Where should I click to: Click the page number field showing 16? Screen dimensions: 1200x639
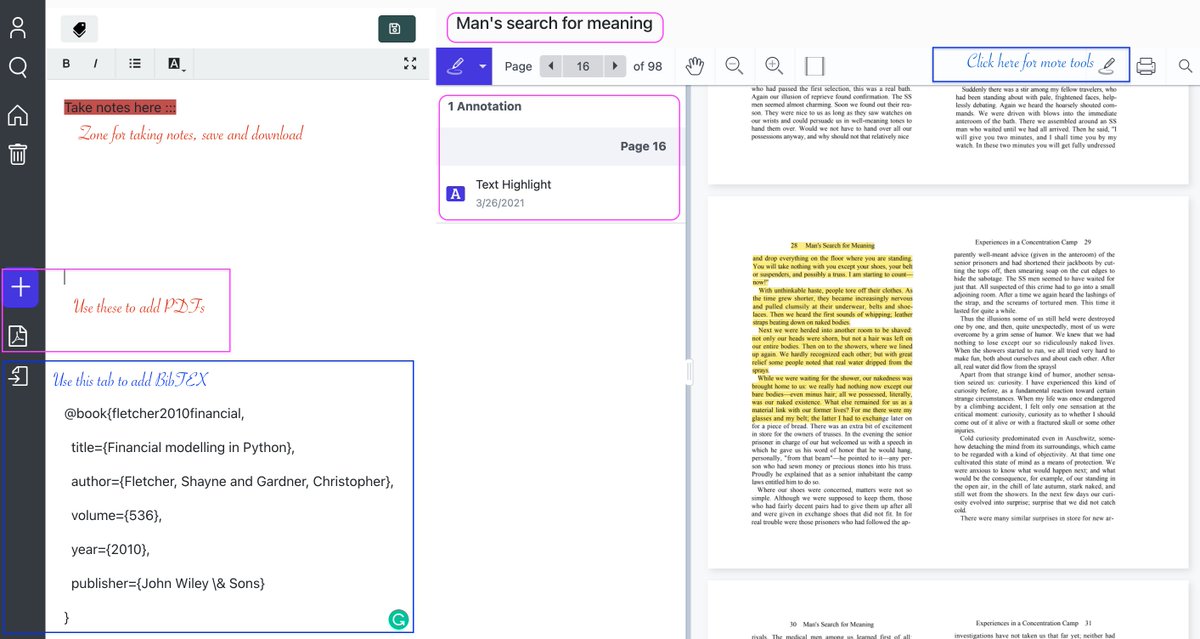(583, 66)
